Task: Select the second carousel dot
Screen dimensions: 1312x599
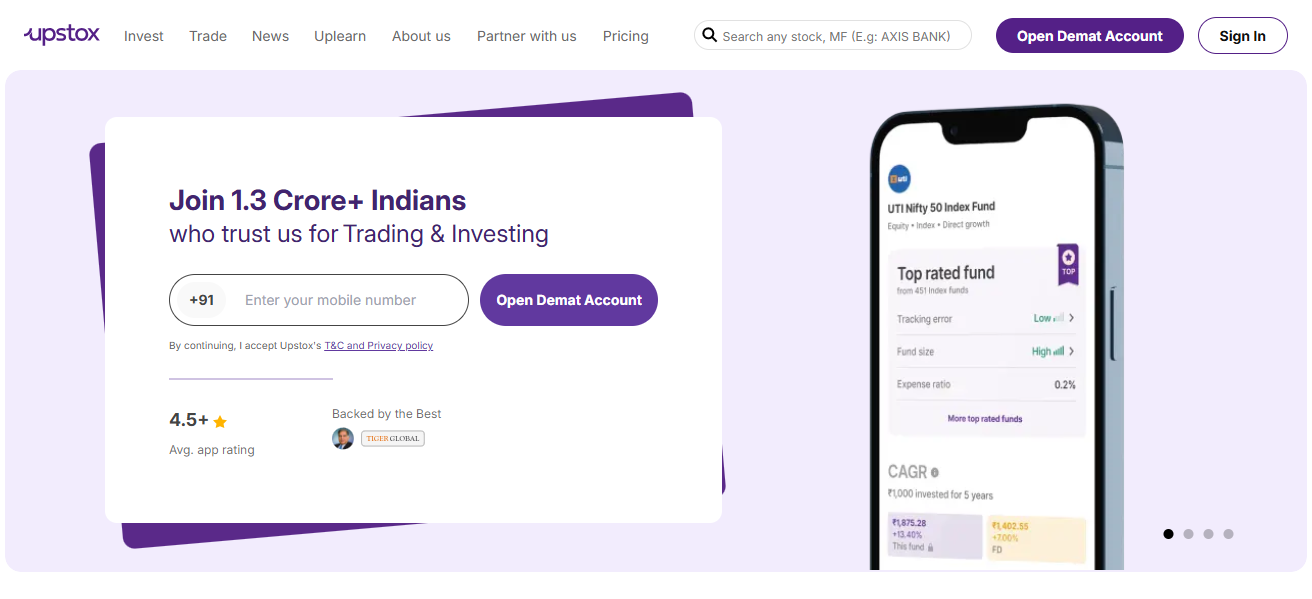Action: (x=1188, y=534)
